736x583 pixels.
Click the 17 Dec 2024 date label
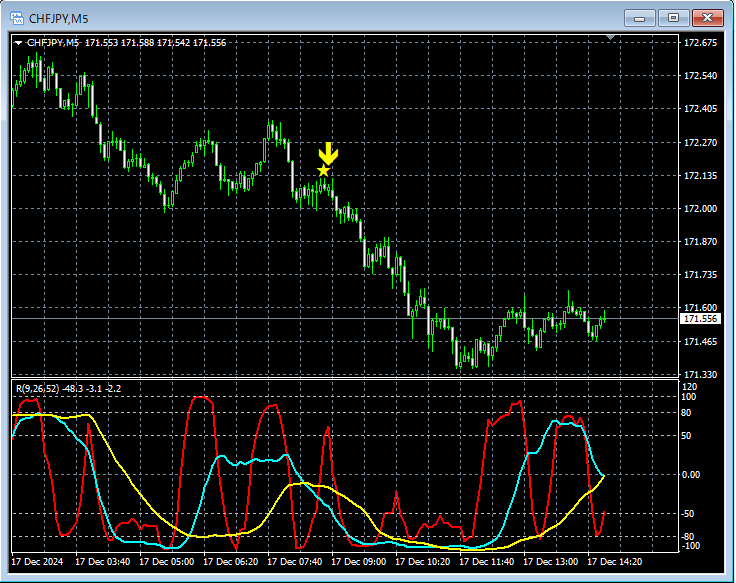point(37,561)
